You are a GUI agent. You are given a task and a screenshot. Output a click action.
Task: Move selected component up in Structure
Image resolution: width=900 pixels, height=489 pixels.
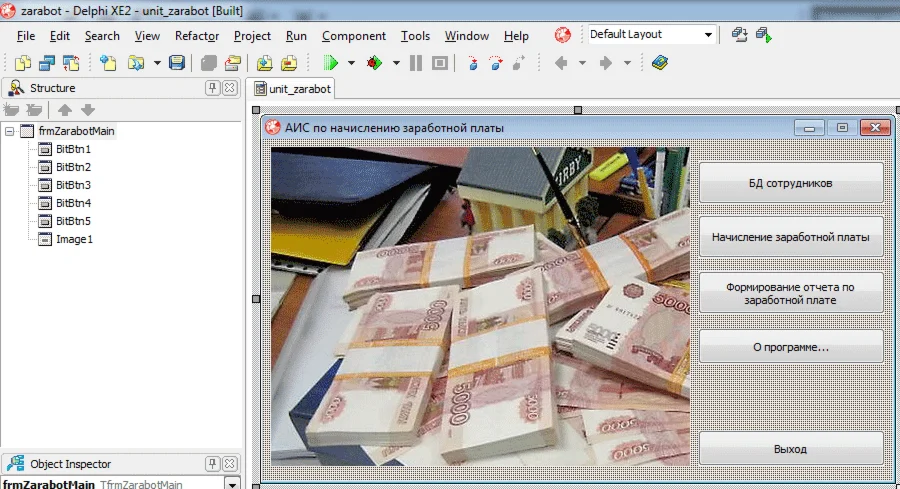coord(65,110)
